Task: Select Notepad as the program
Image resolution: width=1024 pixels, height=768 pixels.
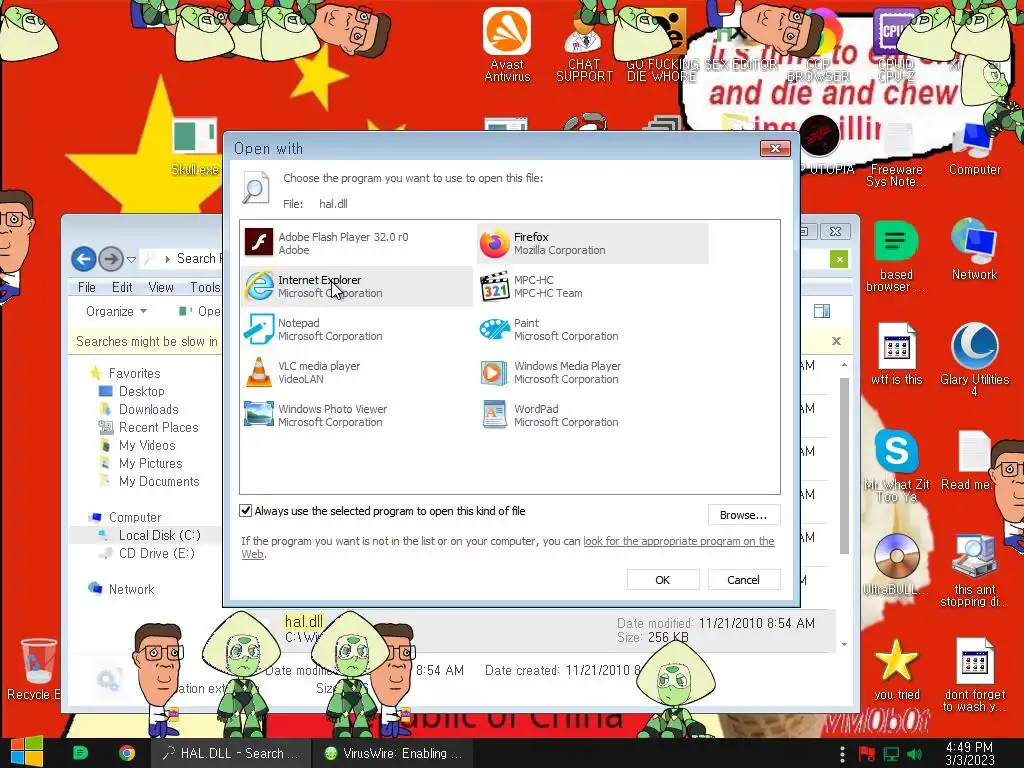Action: click(x=357, y=329)
